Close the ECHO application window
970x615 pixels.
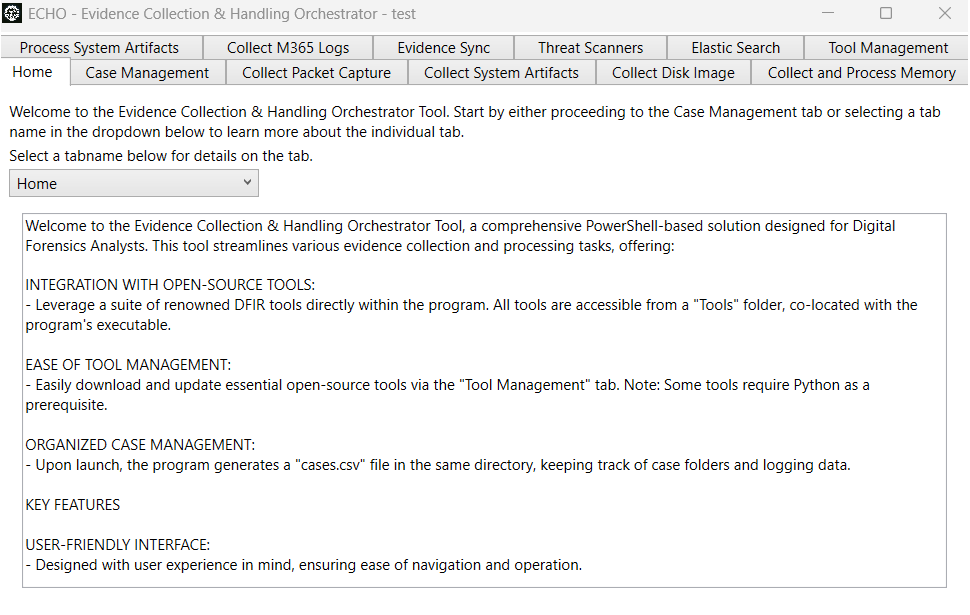pyautogui.click(x=944, y=13)
